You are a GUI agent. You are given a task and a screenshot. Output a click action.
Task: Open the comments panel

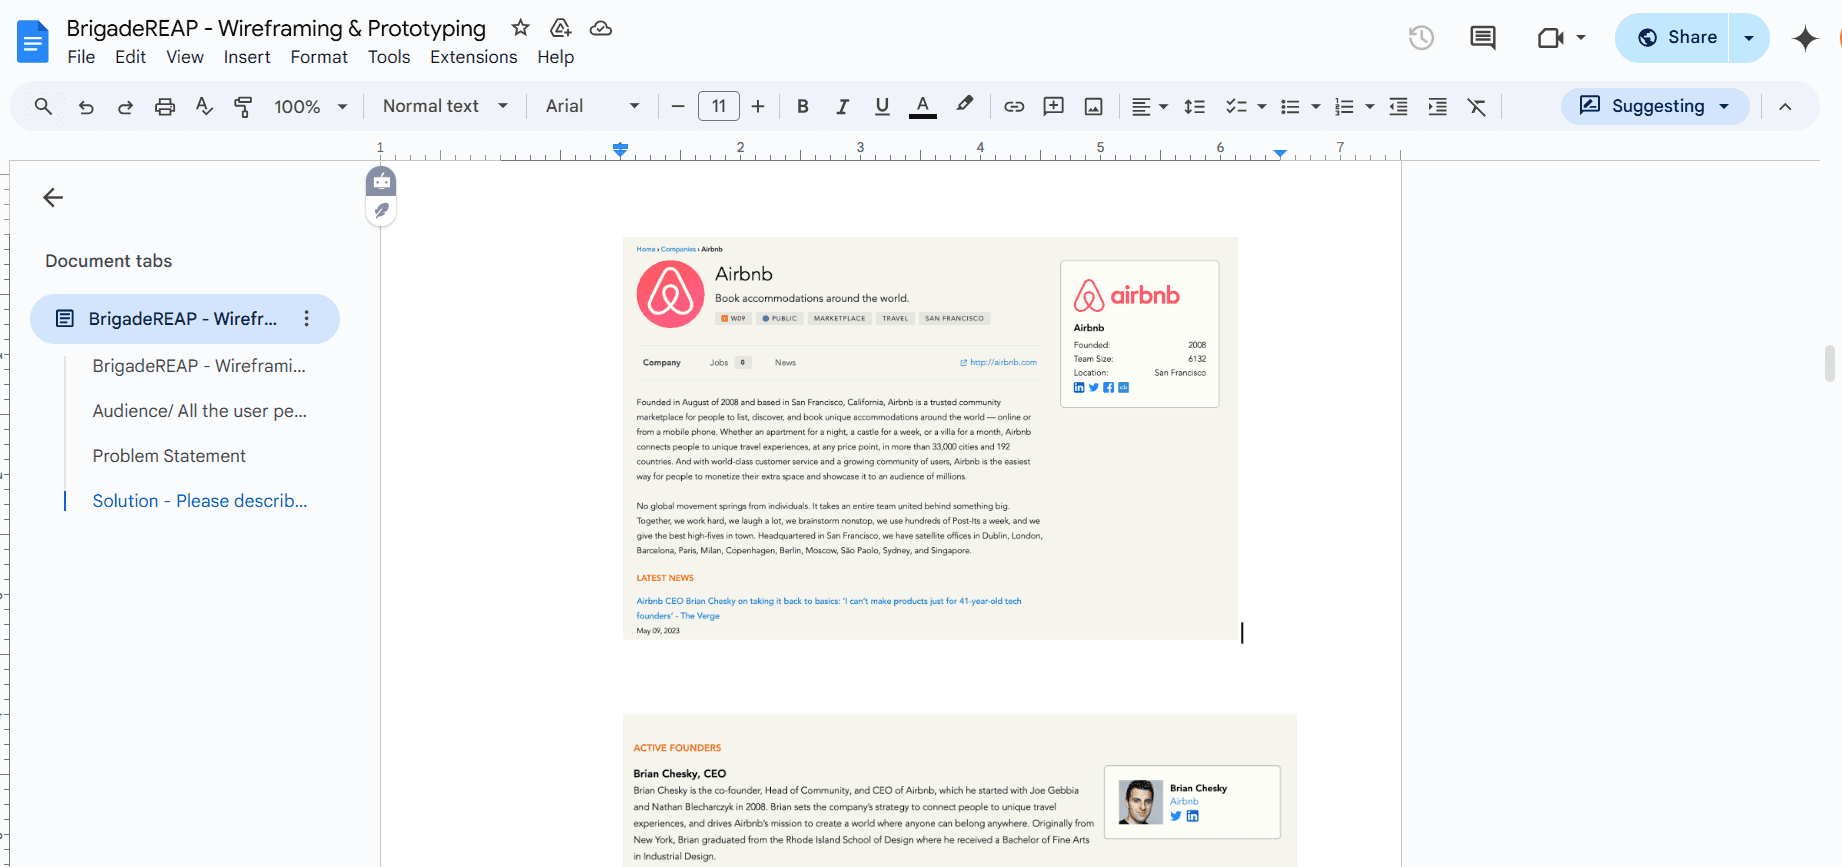pos(1483,38)
